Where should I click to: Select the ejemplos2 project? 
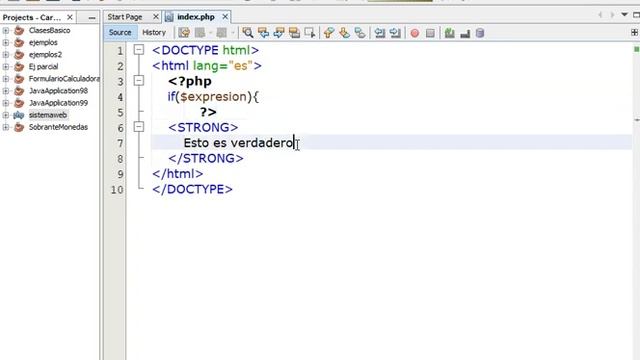click(x=45, y=55)
